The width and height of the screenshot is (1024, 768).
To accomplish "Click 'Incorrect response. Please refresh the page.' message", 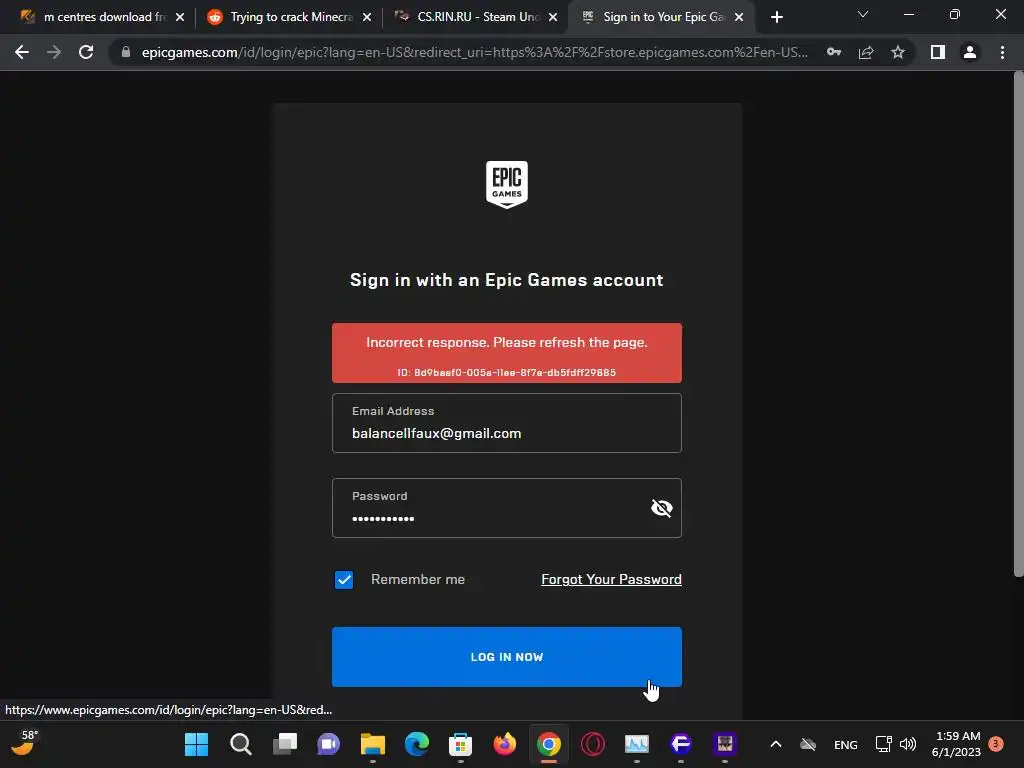I will [x=507, y=342].
